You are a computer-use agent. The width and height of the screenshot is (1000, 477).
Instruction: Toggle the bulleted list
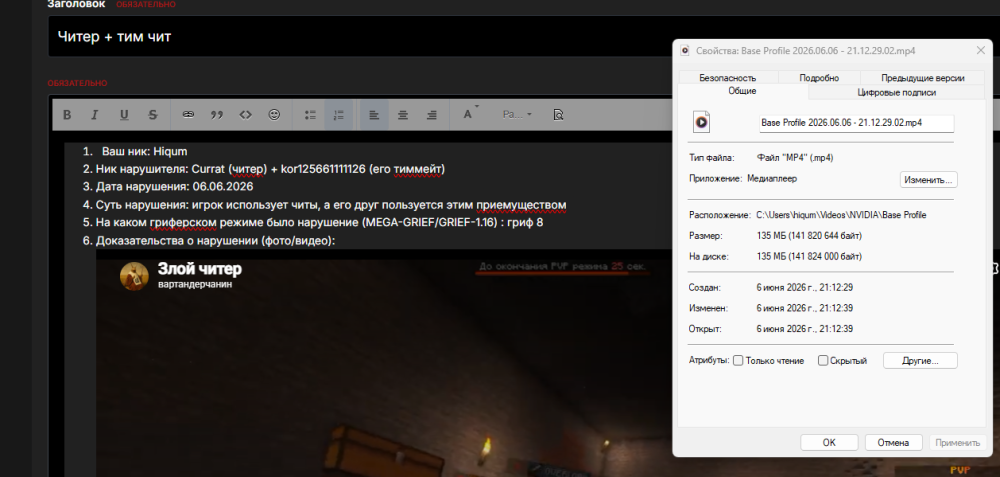coord(311,115)
